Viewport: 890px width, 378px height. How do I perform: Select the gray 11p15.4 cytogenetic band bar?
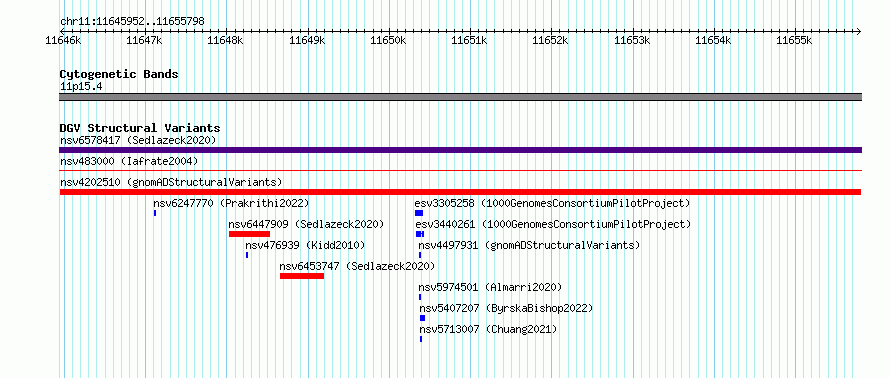tap(460, 97)
